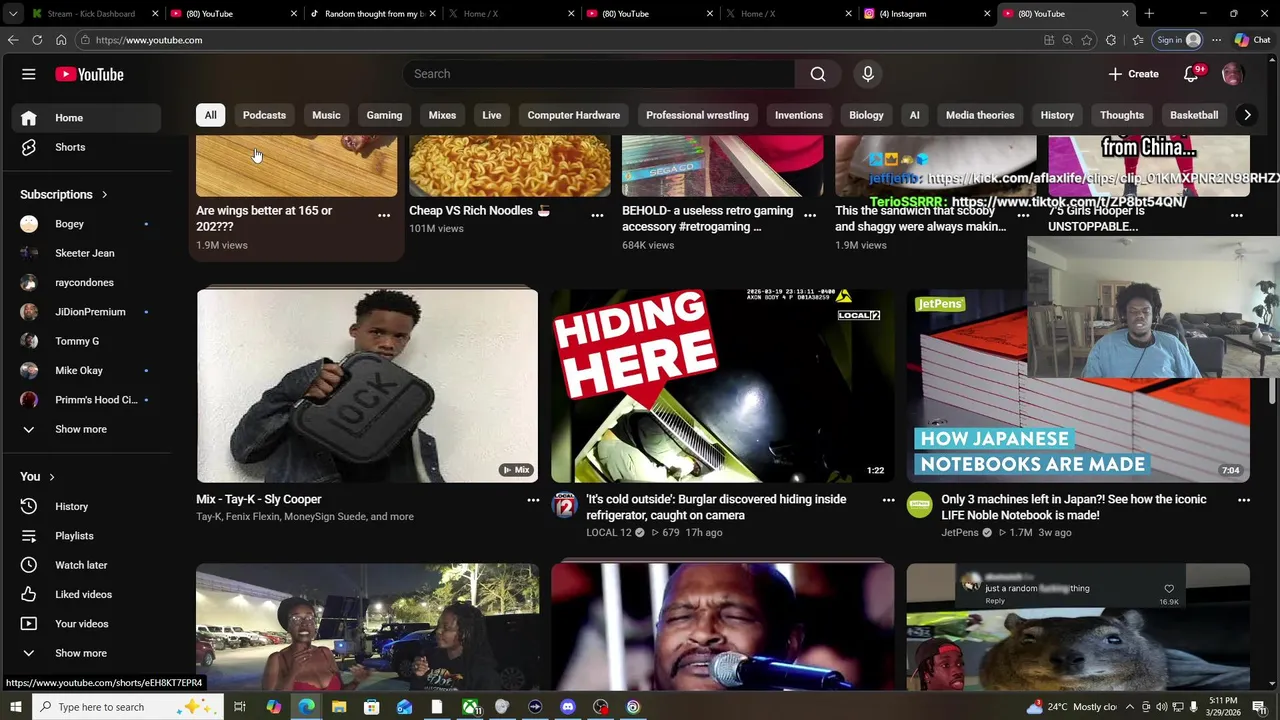Open Playlists in sidebar
1280x720 pixels.
point(86,536)
